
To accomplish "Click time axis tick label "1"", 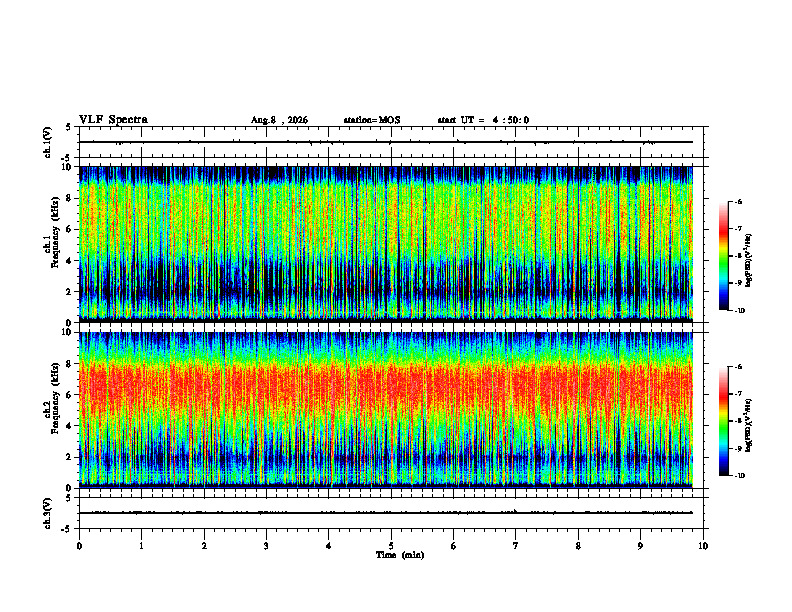I will point(142,546).
